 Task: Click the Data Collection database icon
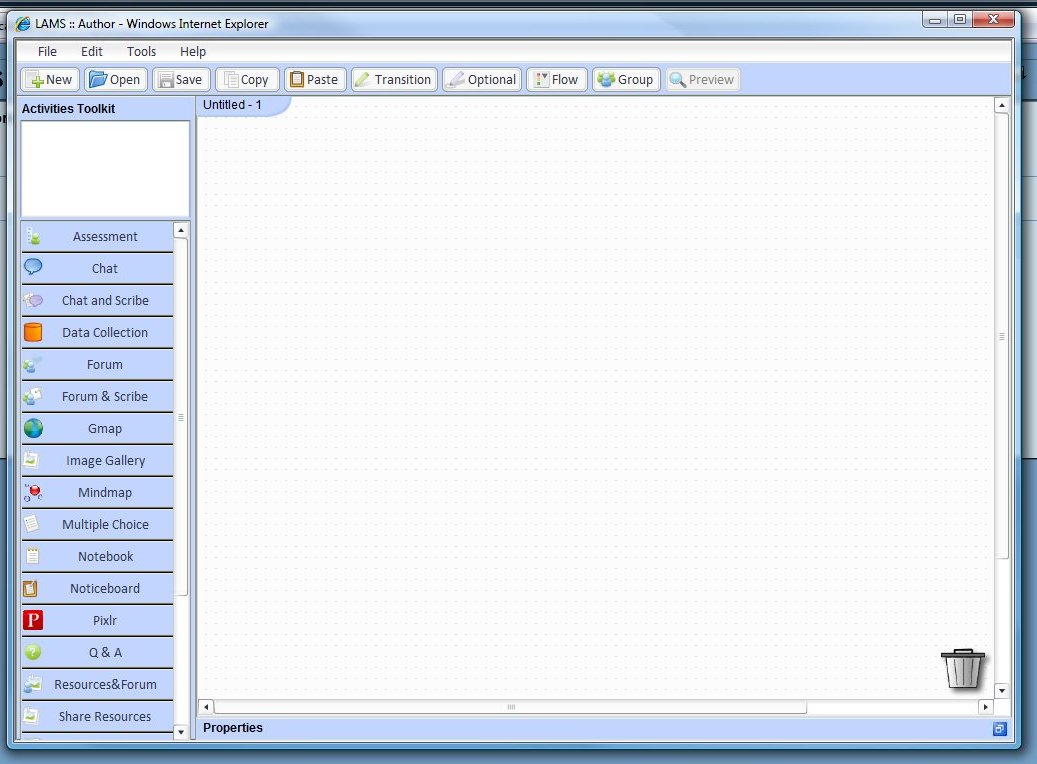coord(33,332)
